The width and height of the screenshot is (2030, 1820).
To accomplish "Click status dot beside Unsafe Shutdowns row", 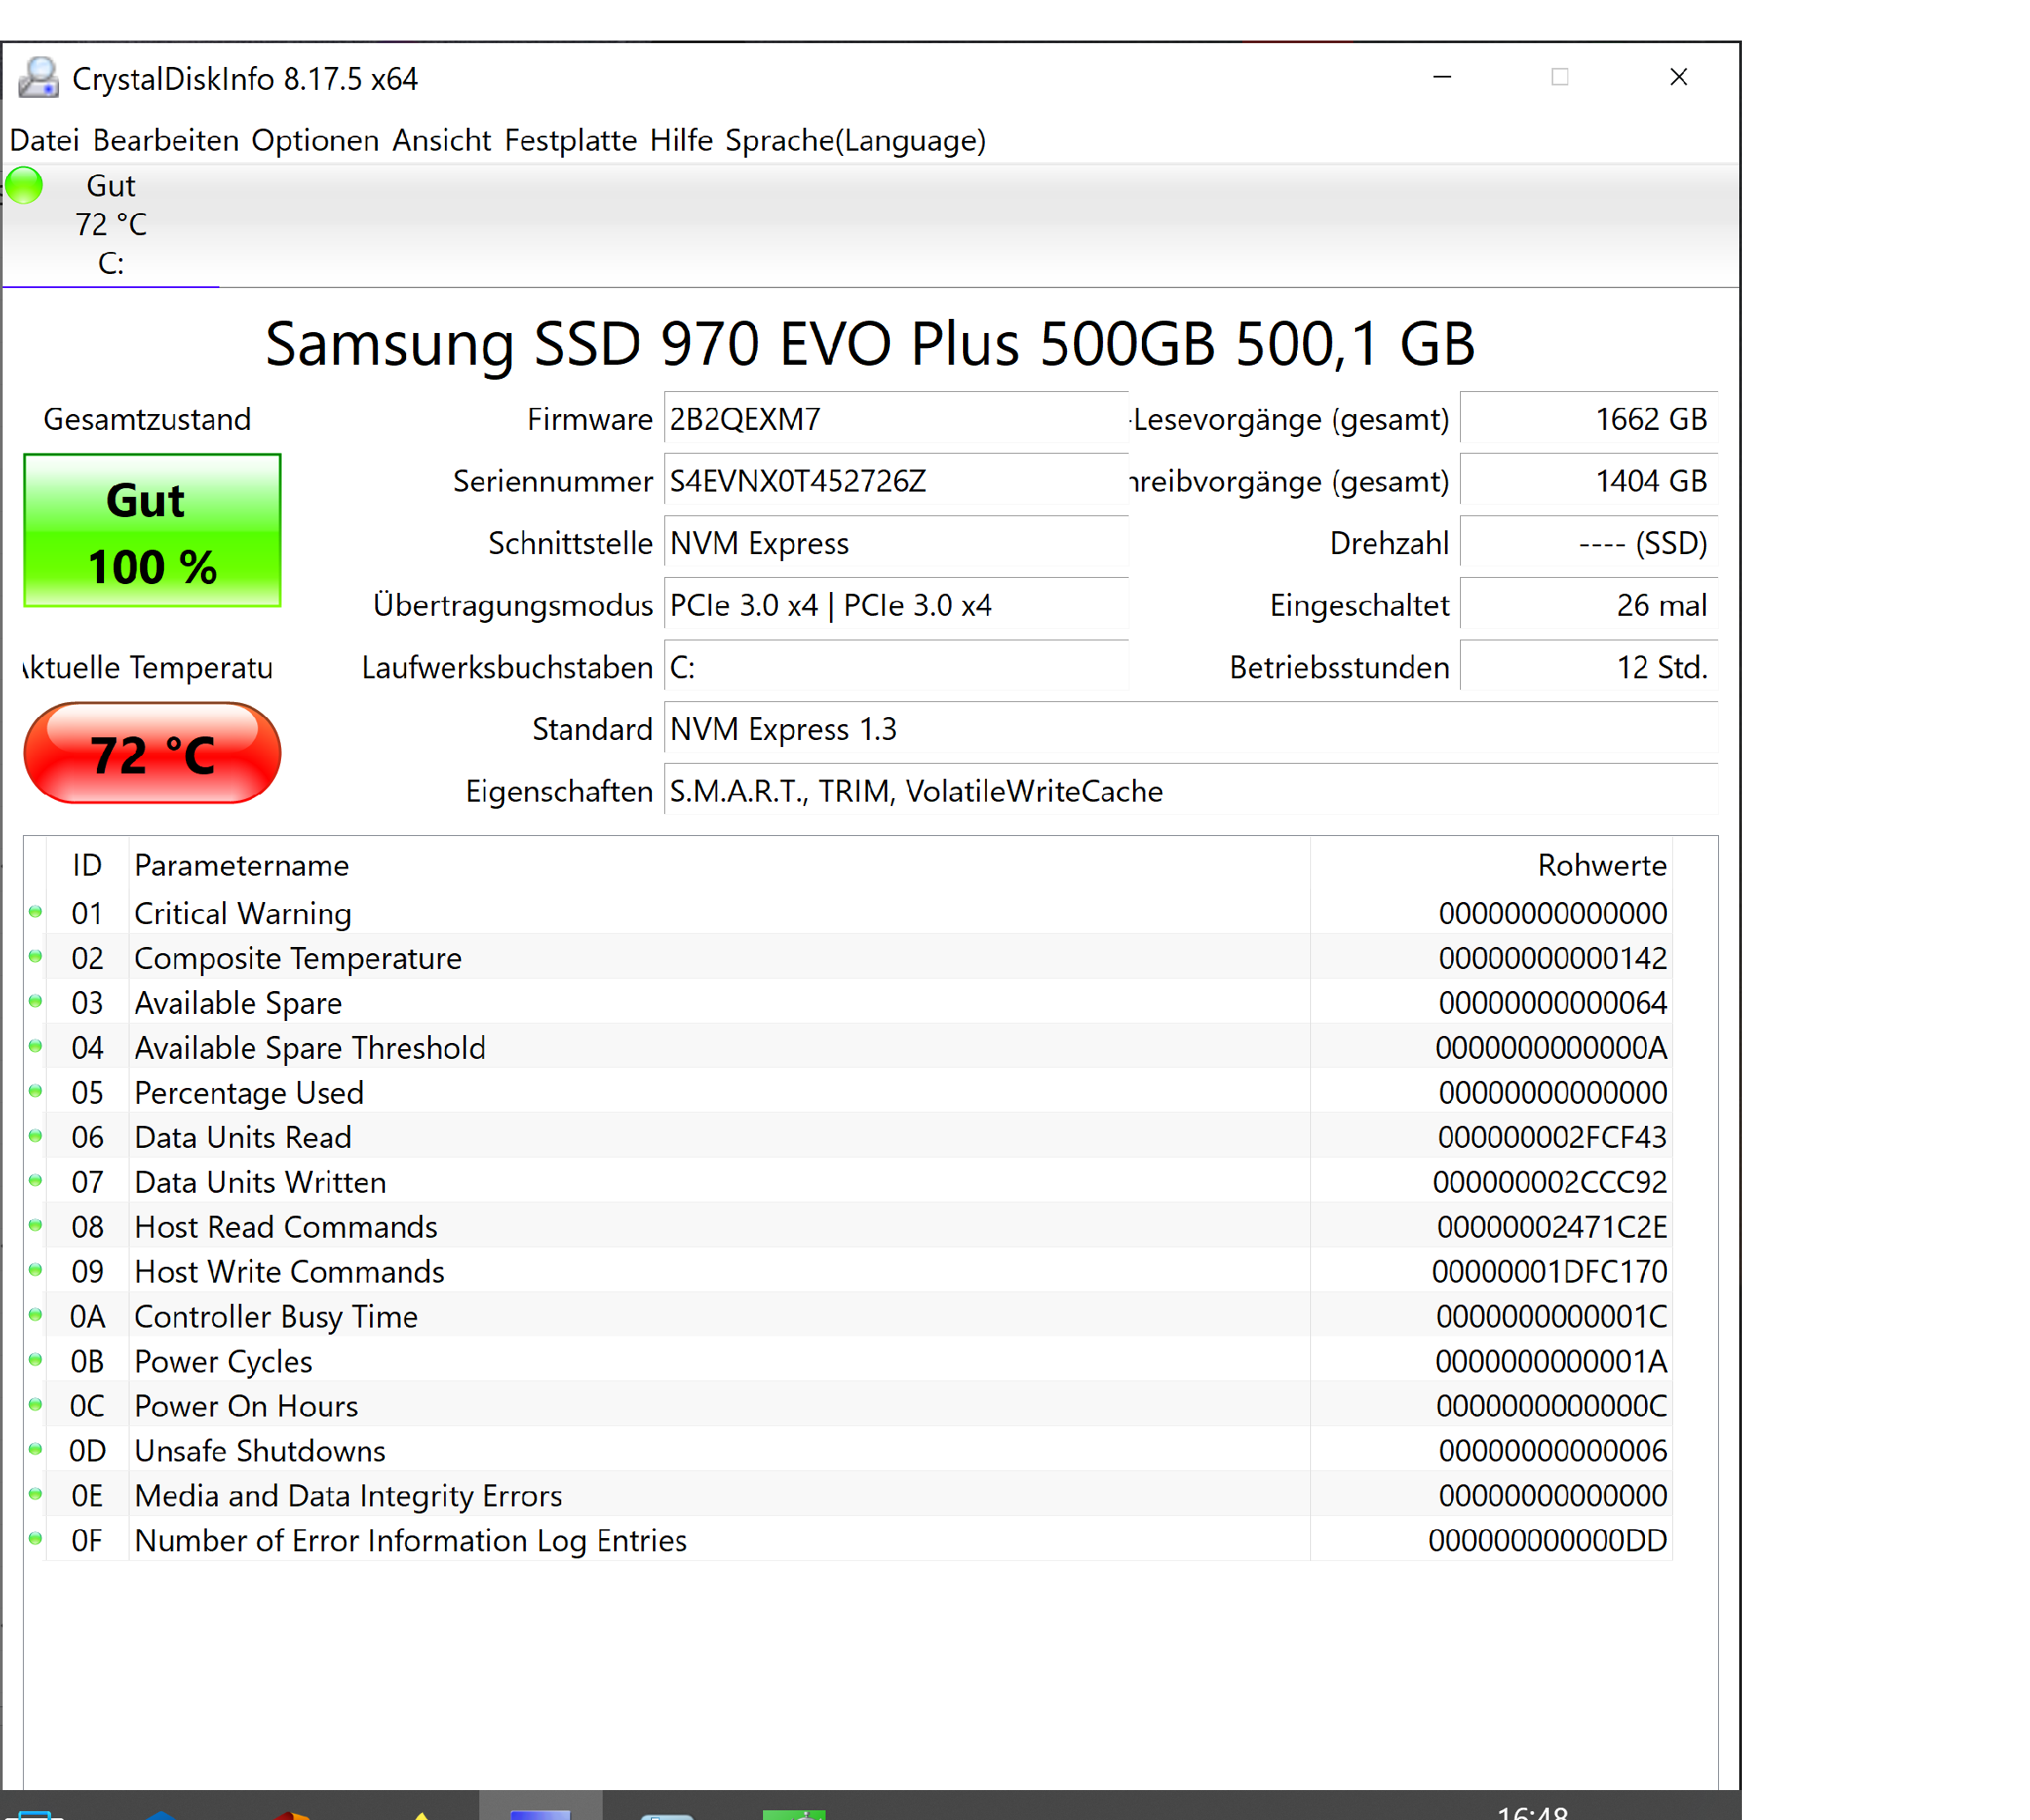I will [35, 1450].
